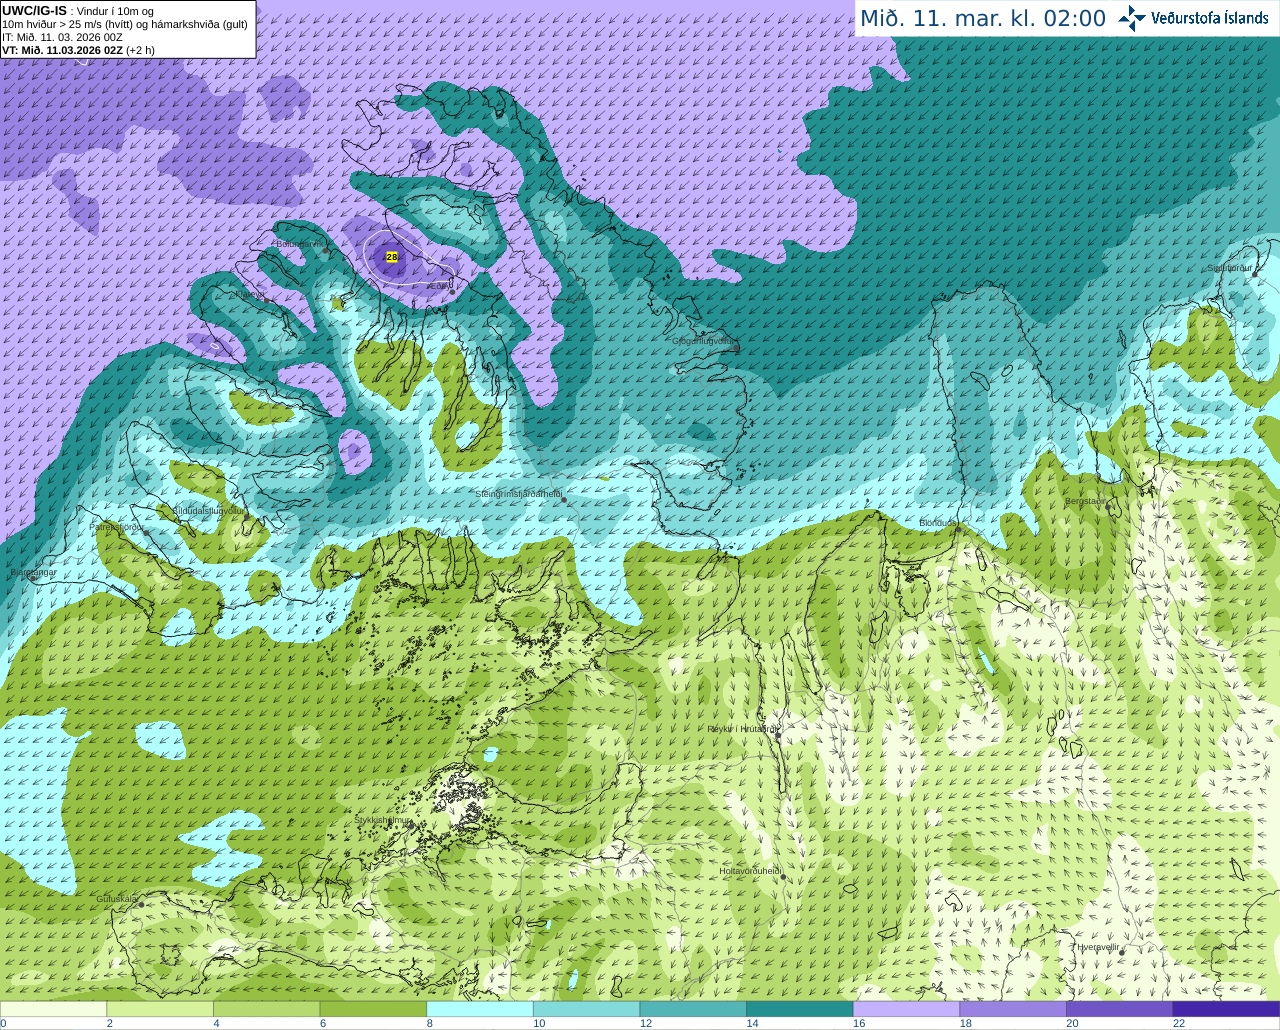Click the Blönduós station label
1280x1030 pixels.
(938, 523)
